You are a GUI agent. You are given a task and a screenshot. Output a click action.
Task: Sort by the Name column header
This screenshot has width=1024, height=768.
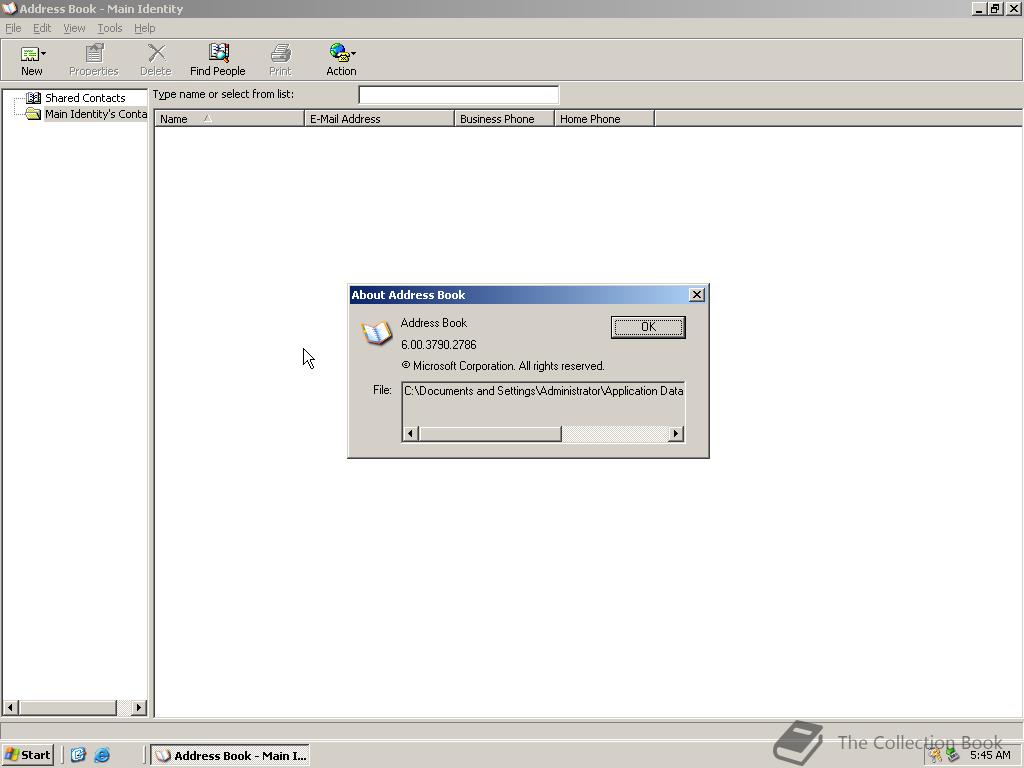pyautogui.click(x=229, y=119)
